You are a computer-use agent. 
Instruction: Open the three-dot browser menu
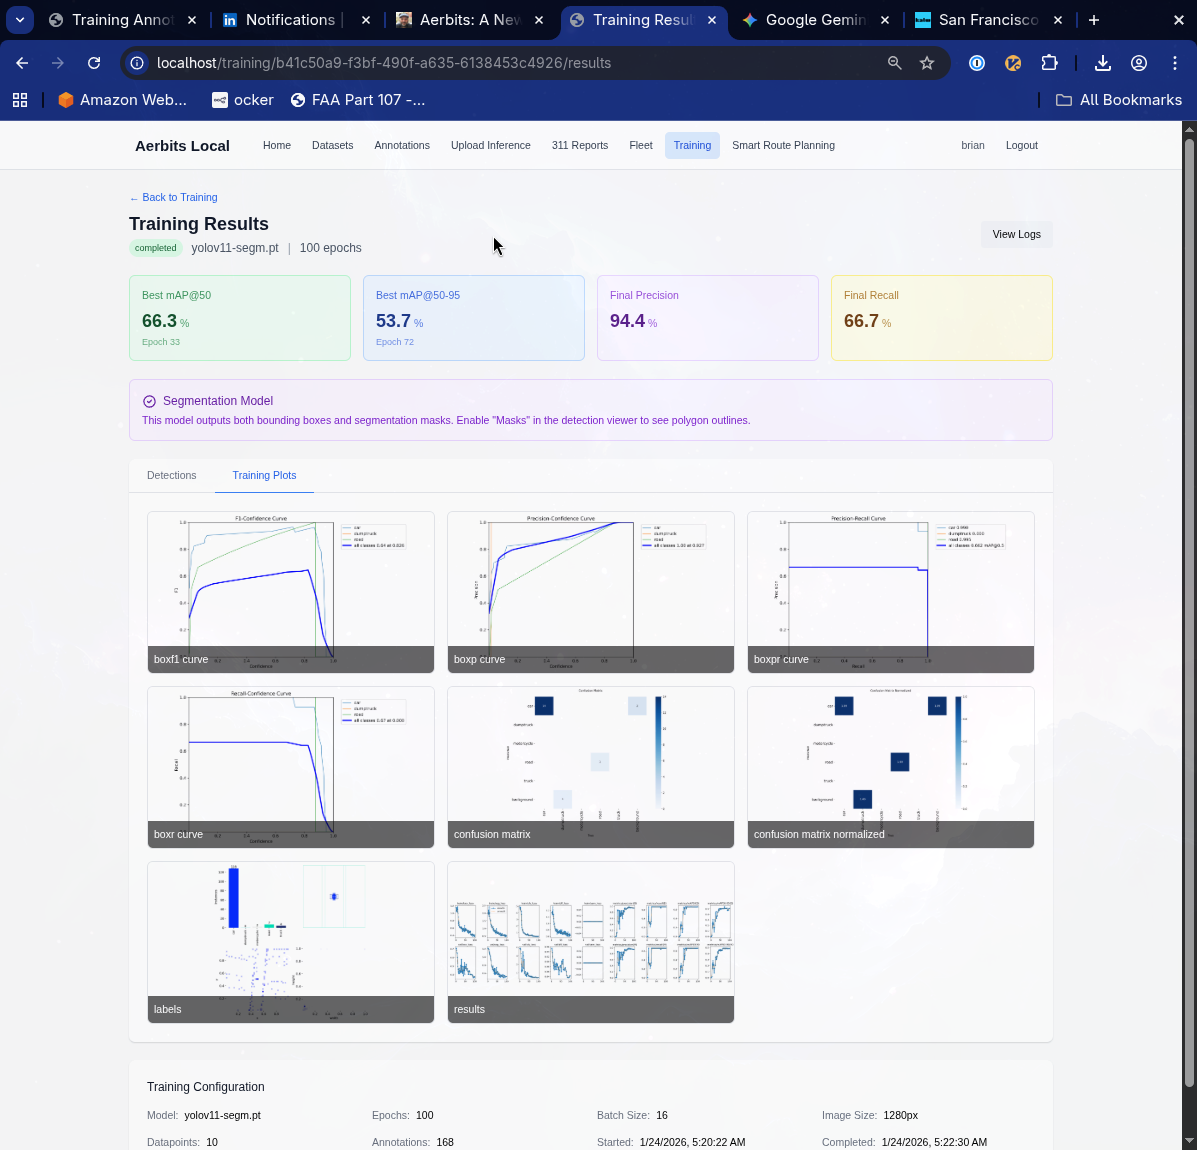pos(1175,62)
